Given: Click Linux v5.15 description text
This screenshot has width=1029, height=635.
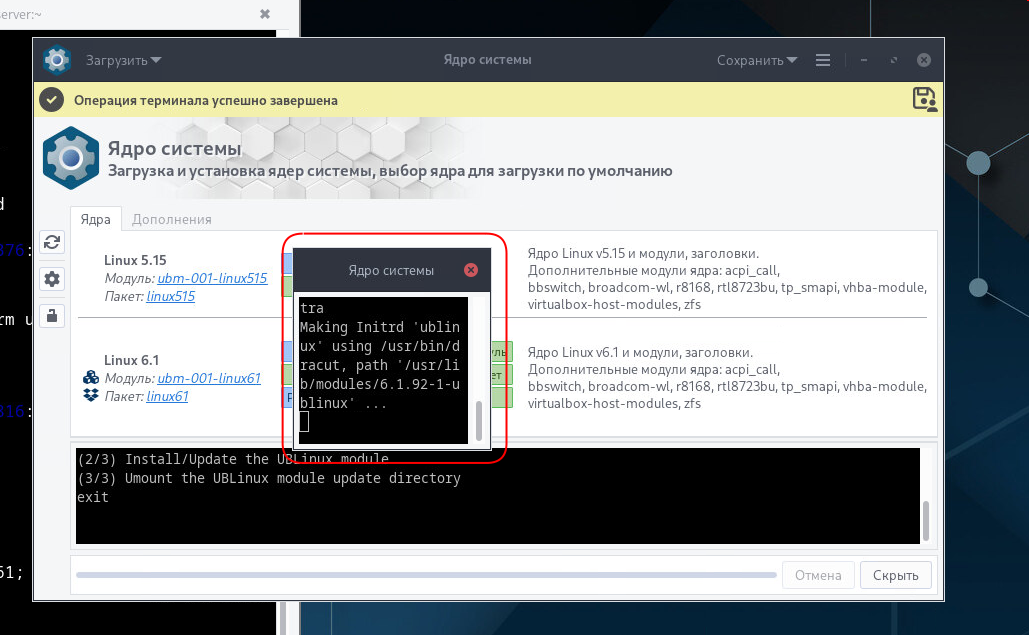Looking at the screenshot, I should coord(727,279).
